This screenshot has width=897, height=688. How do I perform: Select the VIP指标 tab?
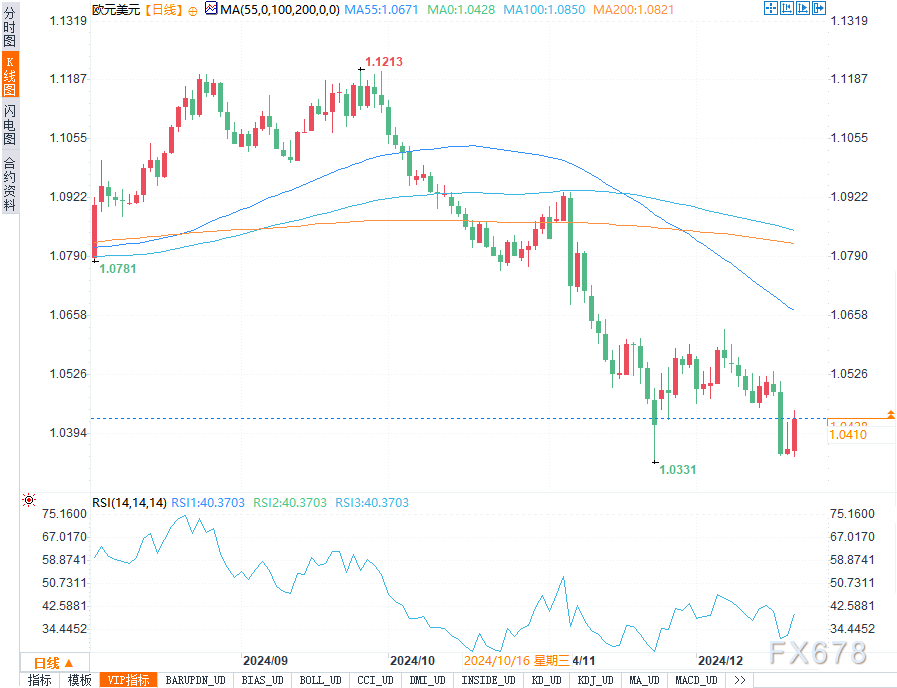tap(129, 680)
